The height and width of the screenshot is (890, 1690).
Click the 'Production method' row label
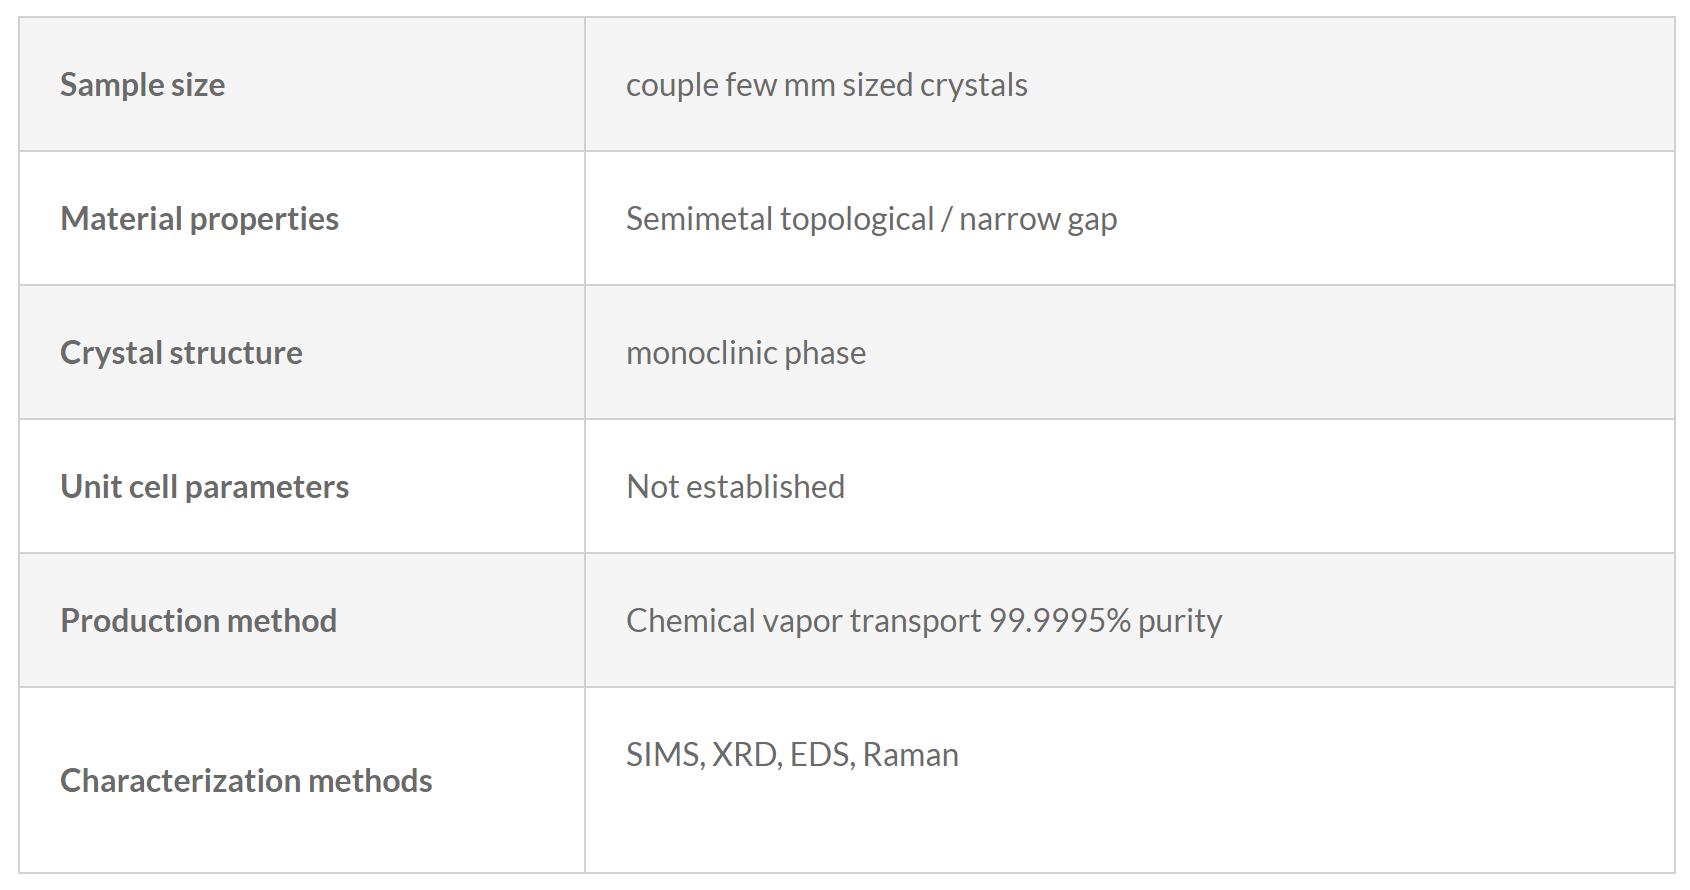198,621
